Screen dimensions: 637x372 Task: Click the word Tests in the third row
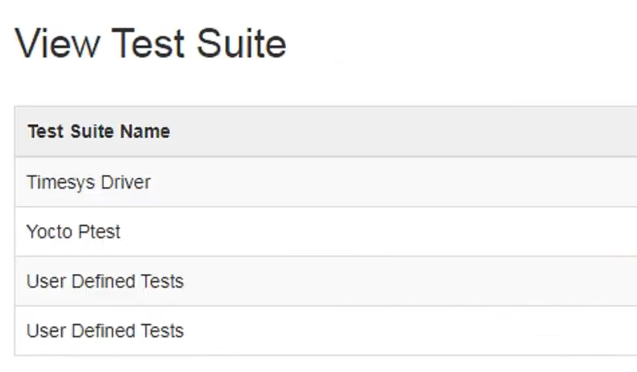click(162, 281)
